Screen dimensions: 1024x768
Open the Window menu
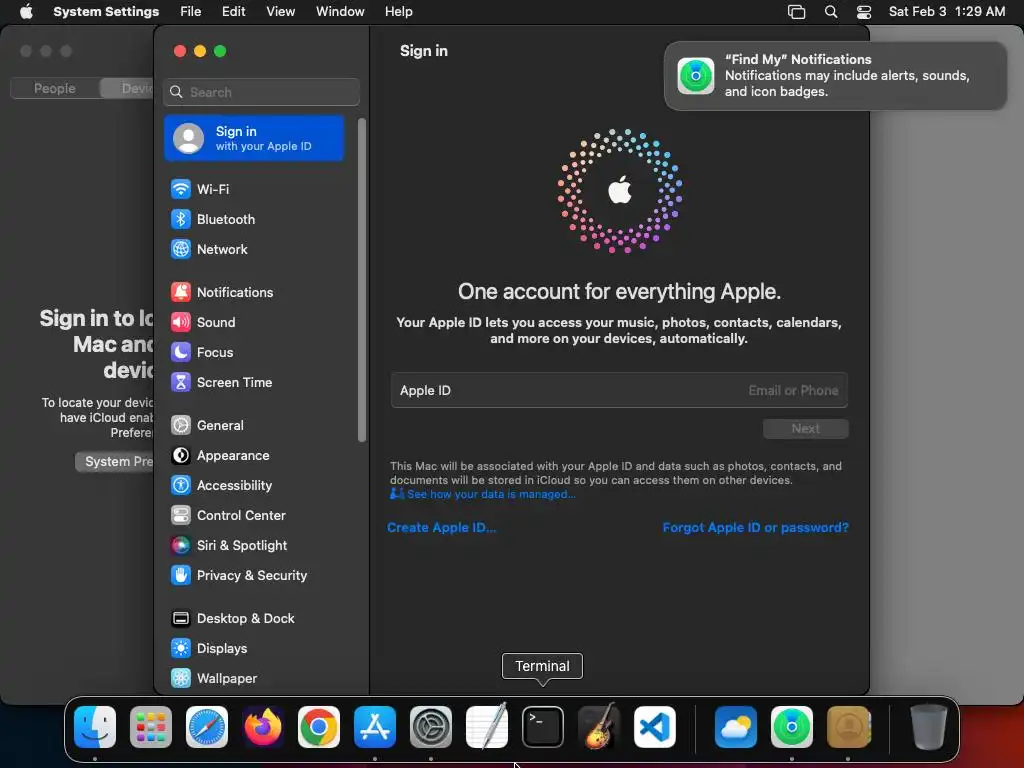pyautogui.click(x=340, y=12)
